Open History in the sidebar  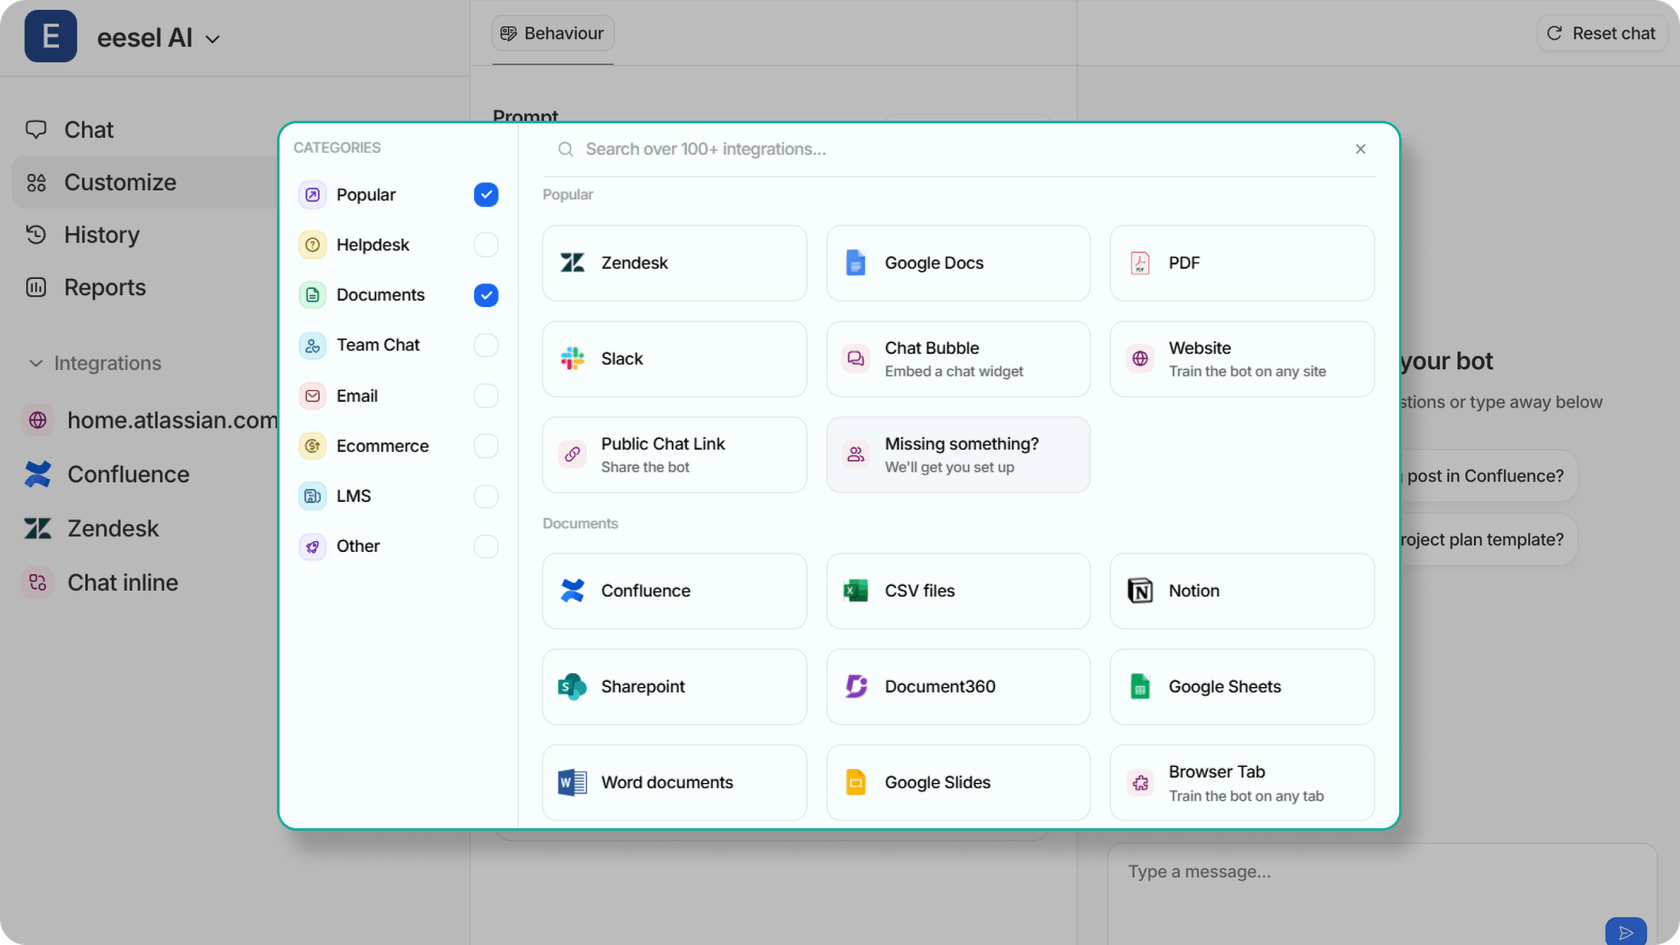101,235
